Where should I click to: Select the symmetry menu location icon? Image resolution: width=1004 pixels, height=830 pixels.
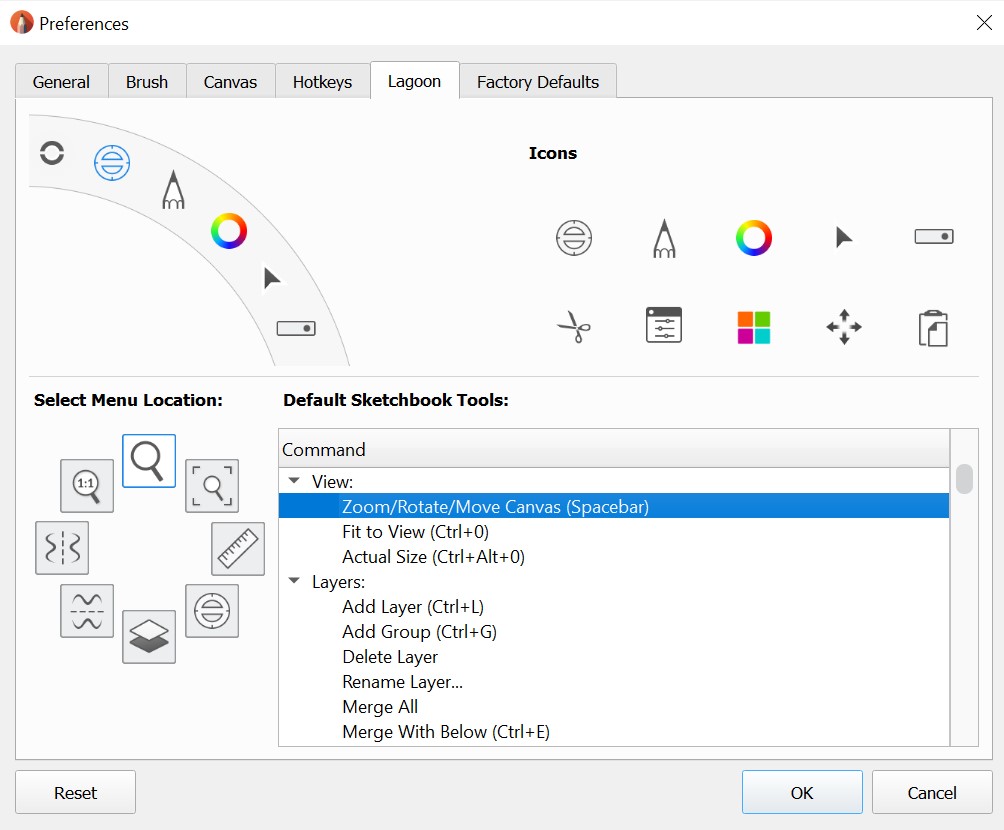pyautogui.click(x=62, y=548)
